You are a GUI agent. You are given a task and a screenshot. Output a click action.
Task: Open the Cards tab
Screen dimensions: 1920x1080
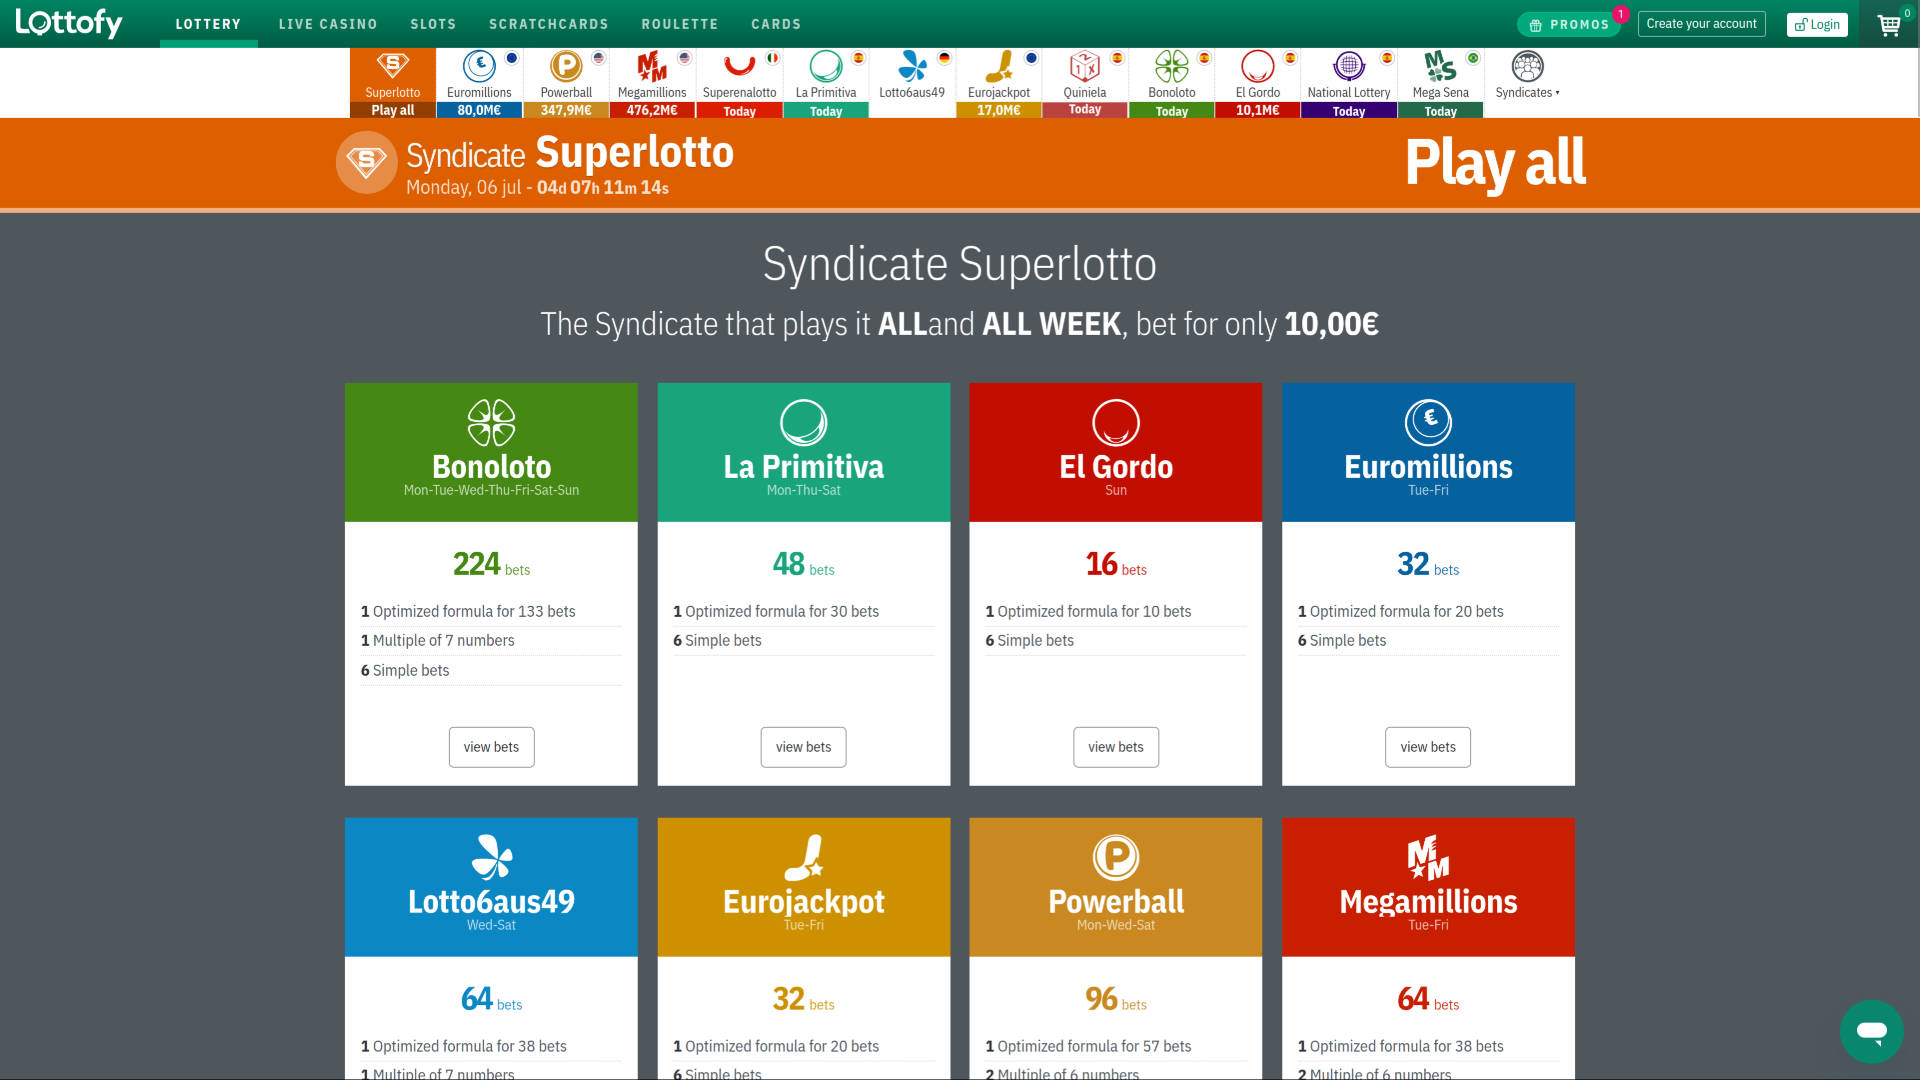[776, 24]
